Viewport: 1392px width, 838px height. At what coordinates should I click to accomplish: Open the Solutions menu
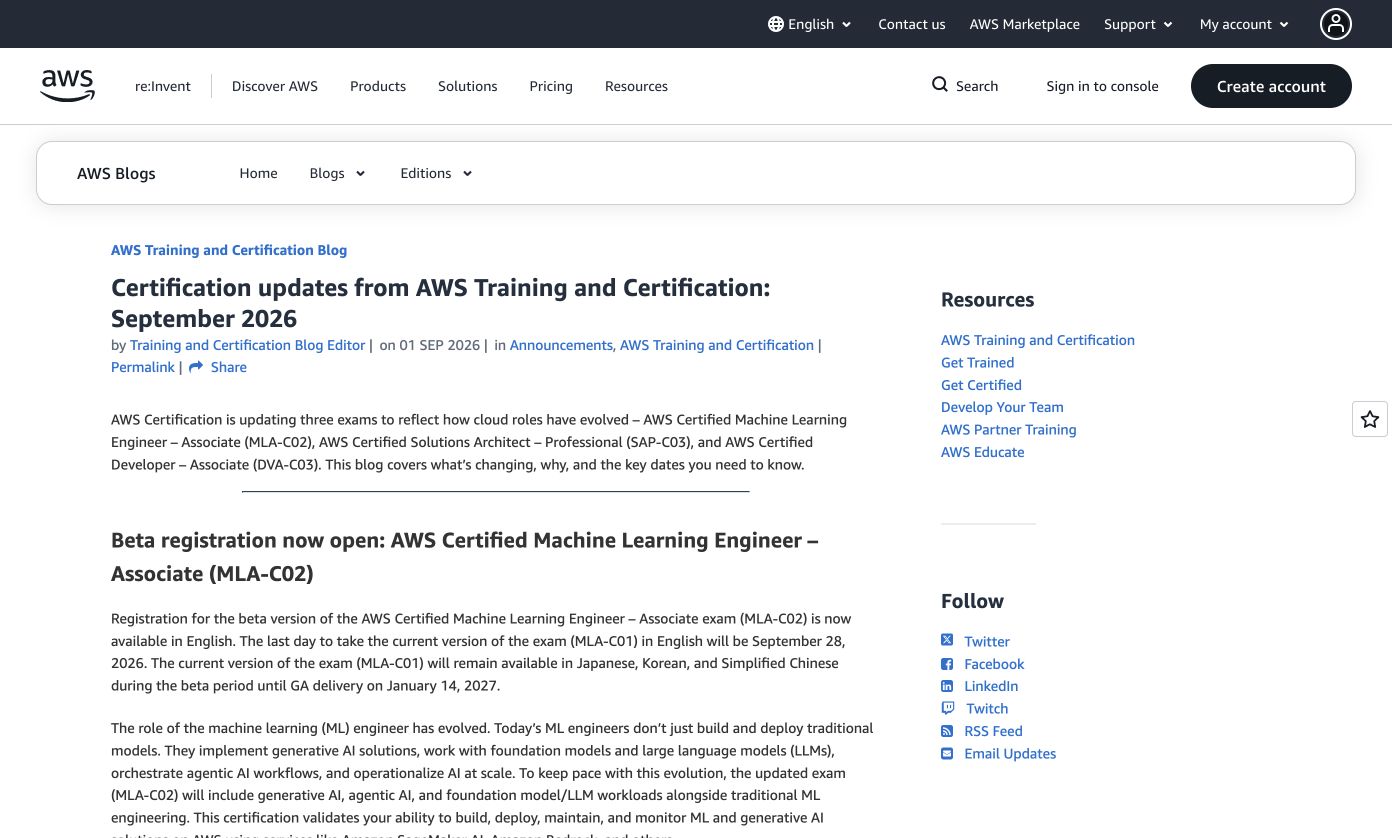(467, 86)
